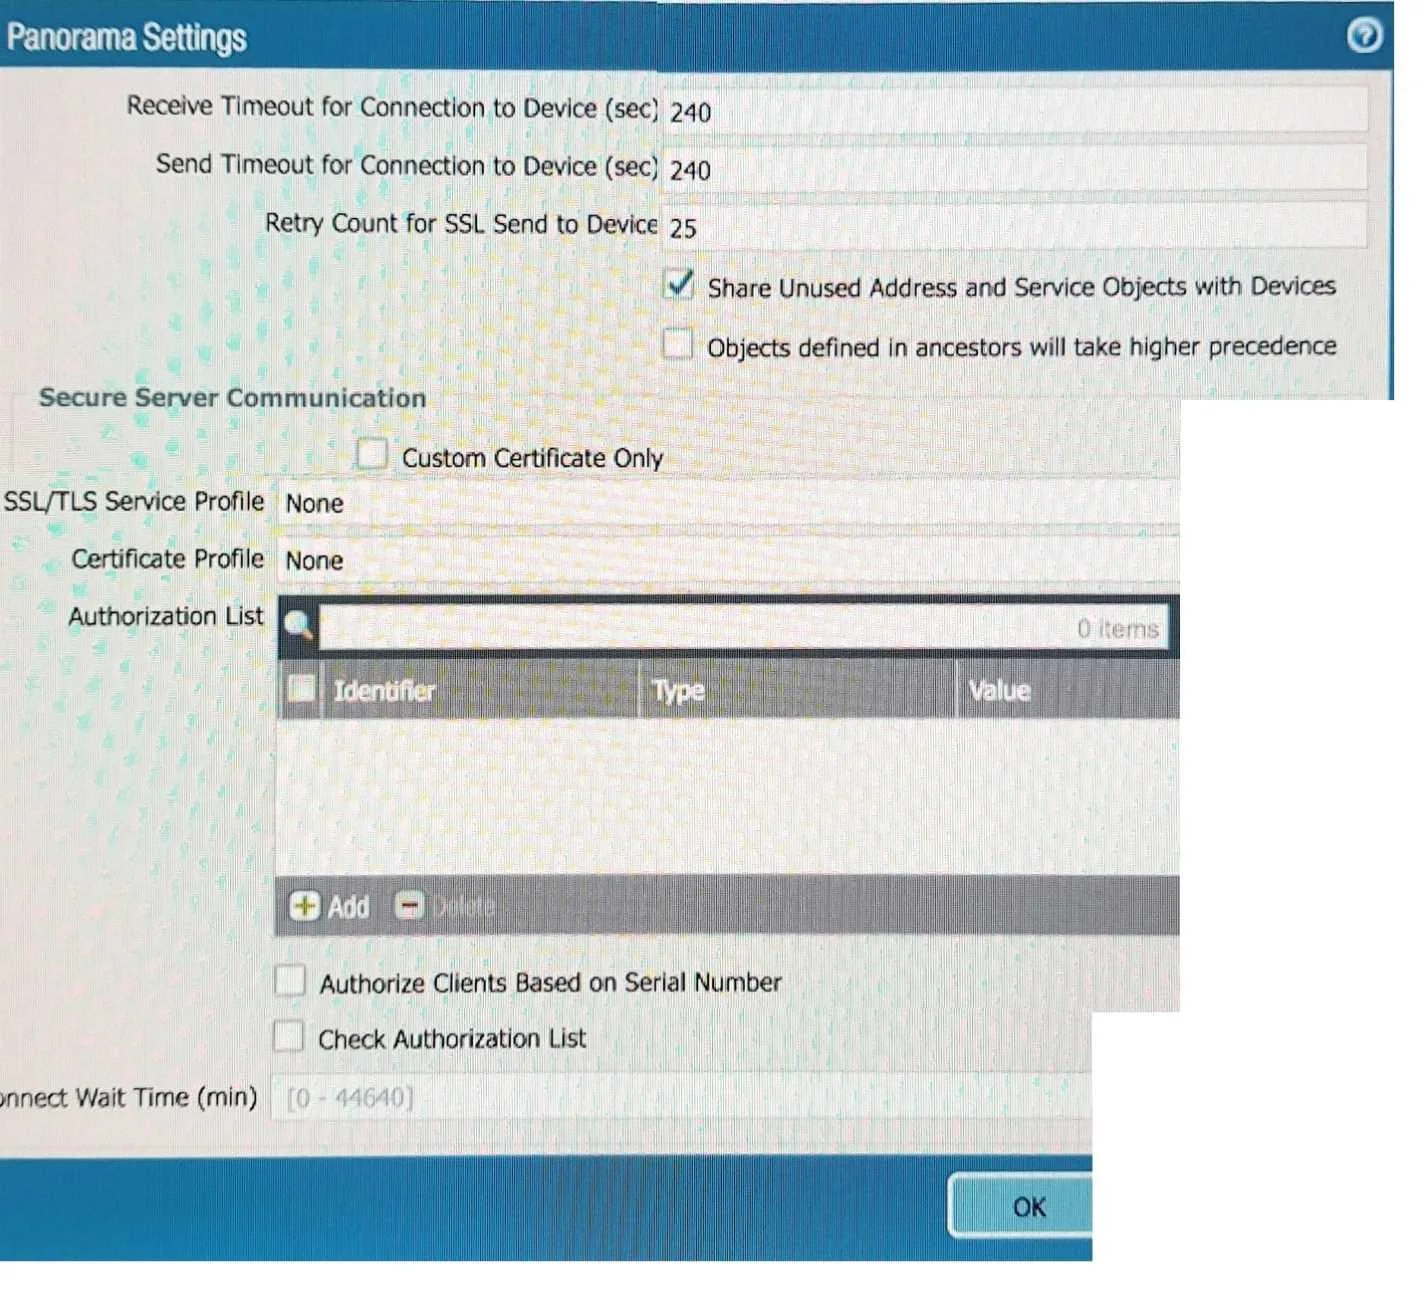Click the Retry Count for SSL field
The width and height of the screenshot is (1428, 1316).
(1014, 226)
